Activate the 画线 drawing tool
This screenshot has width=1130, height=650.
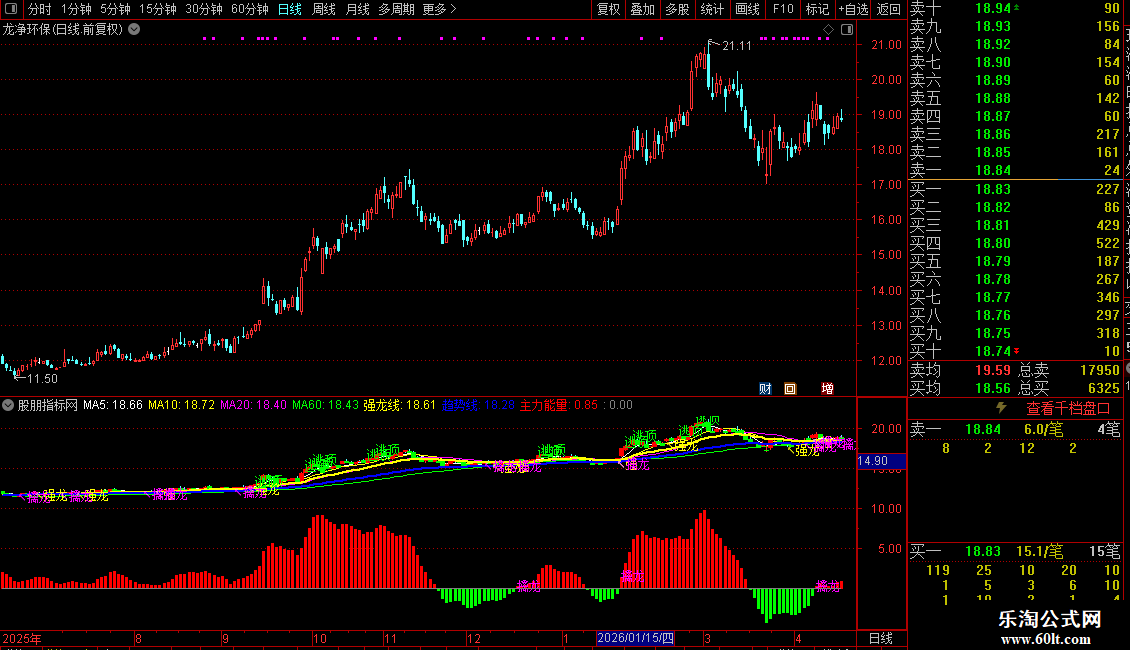747,9
